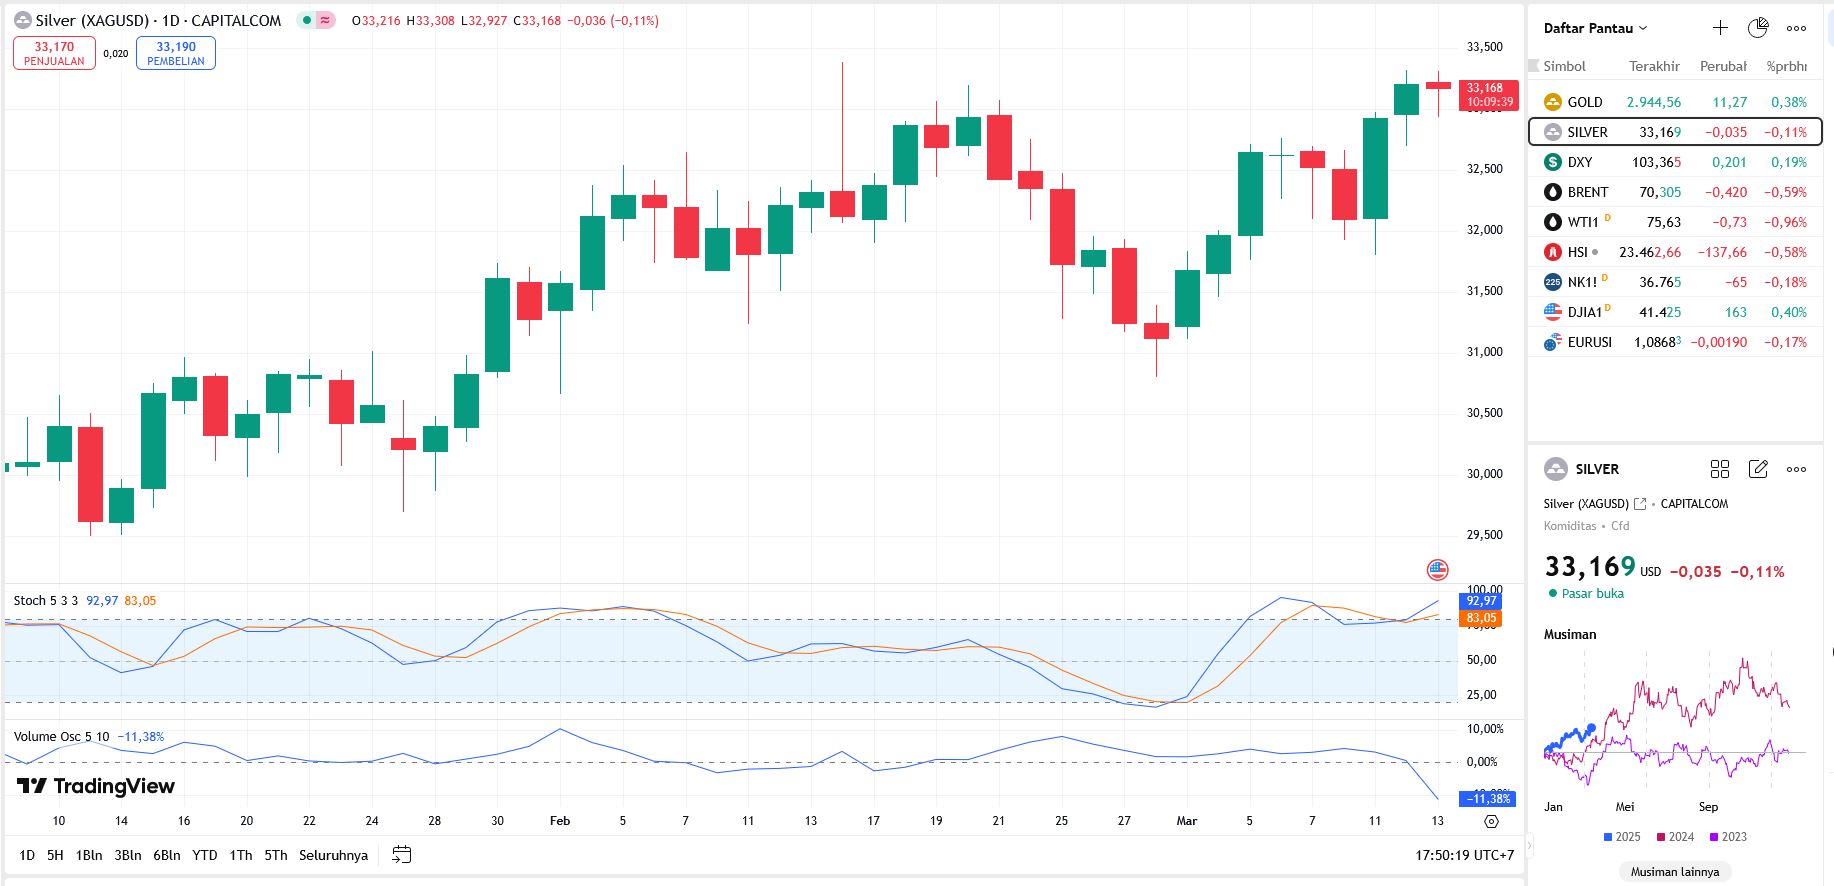This screenshot has width=1834, height=886.
Task: Open the go-to-date calendar icon
Action: (x=402, y=855)
